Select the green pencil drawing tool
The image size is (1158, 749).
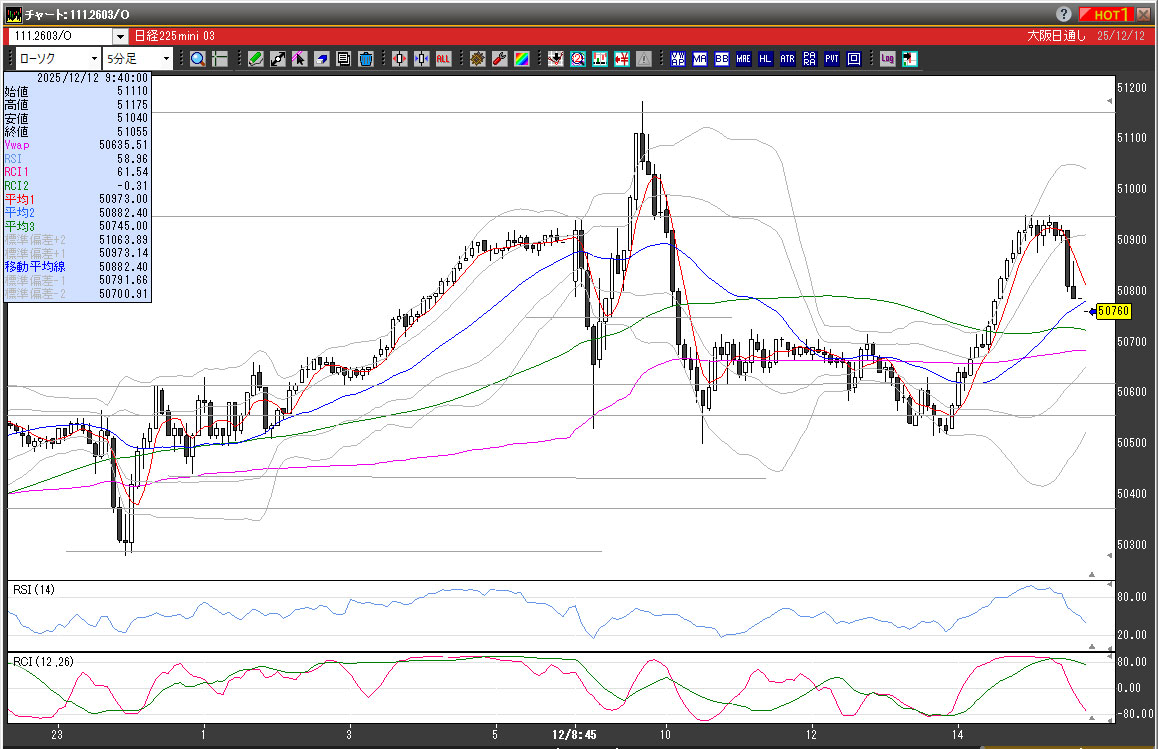click(256, 59)
